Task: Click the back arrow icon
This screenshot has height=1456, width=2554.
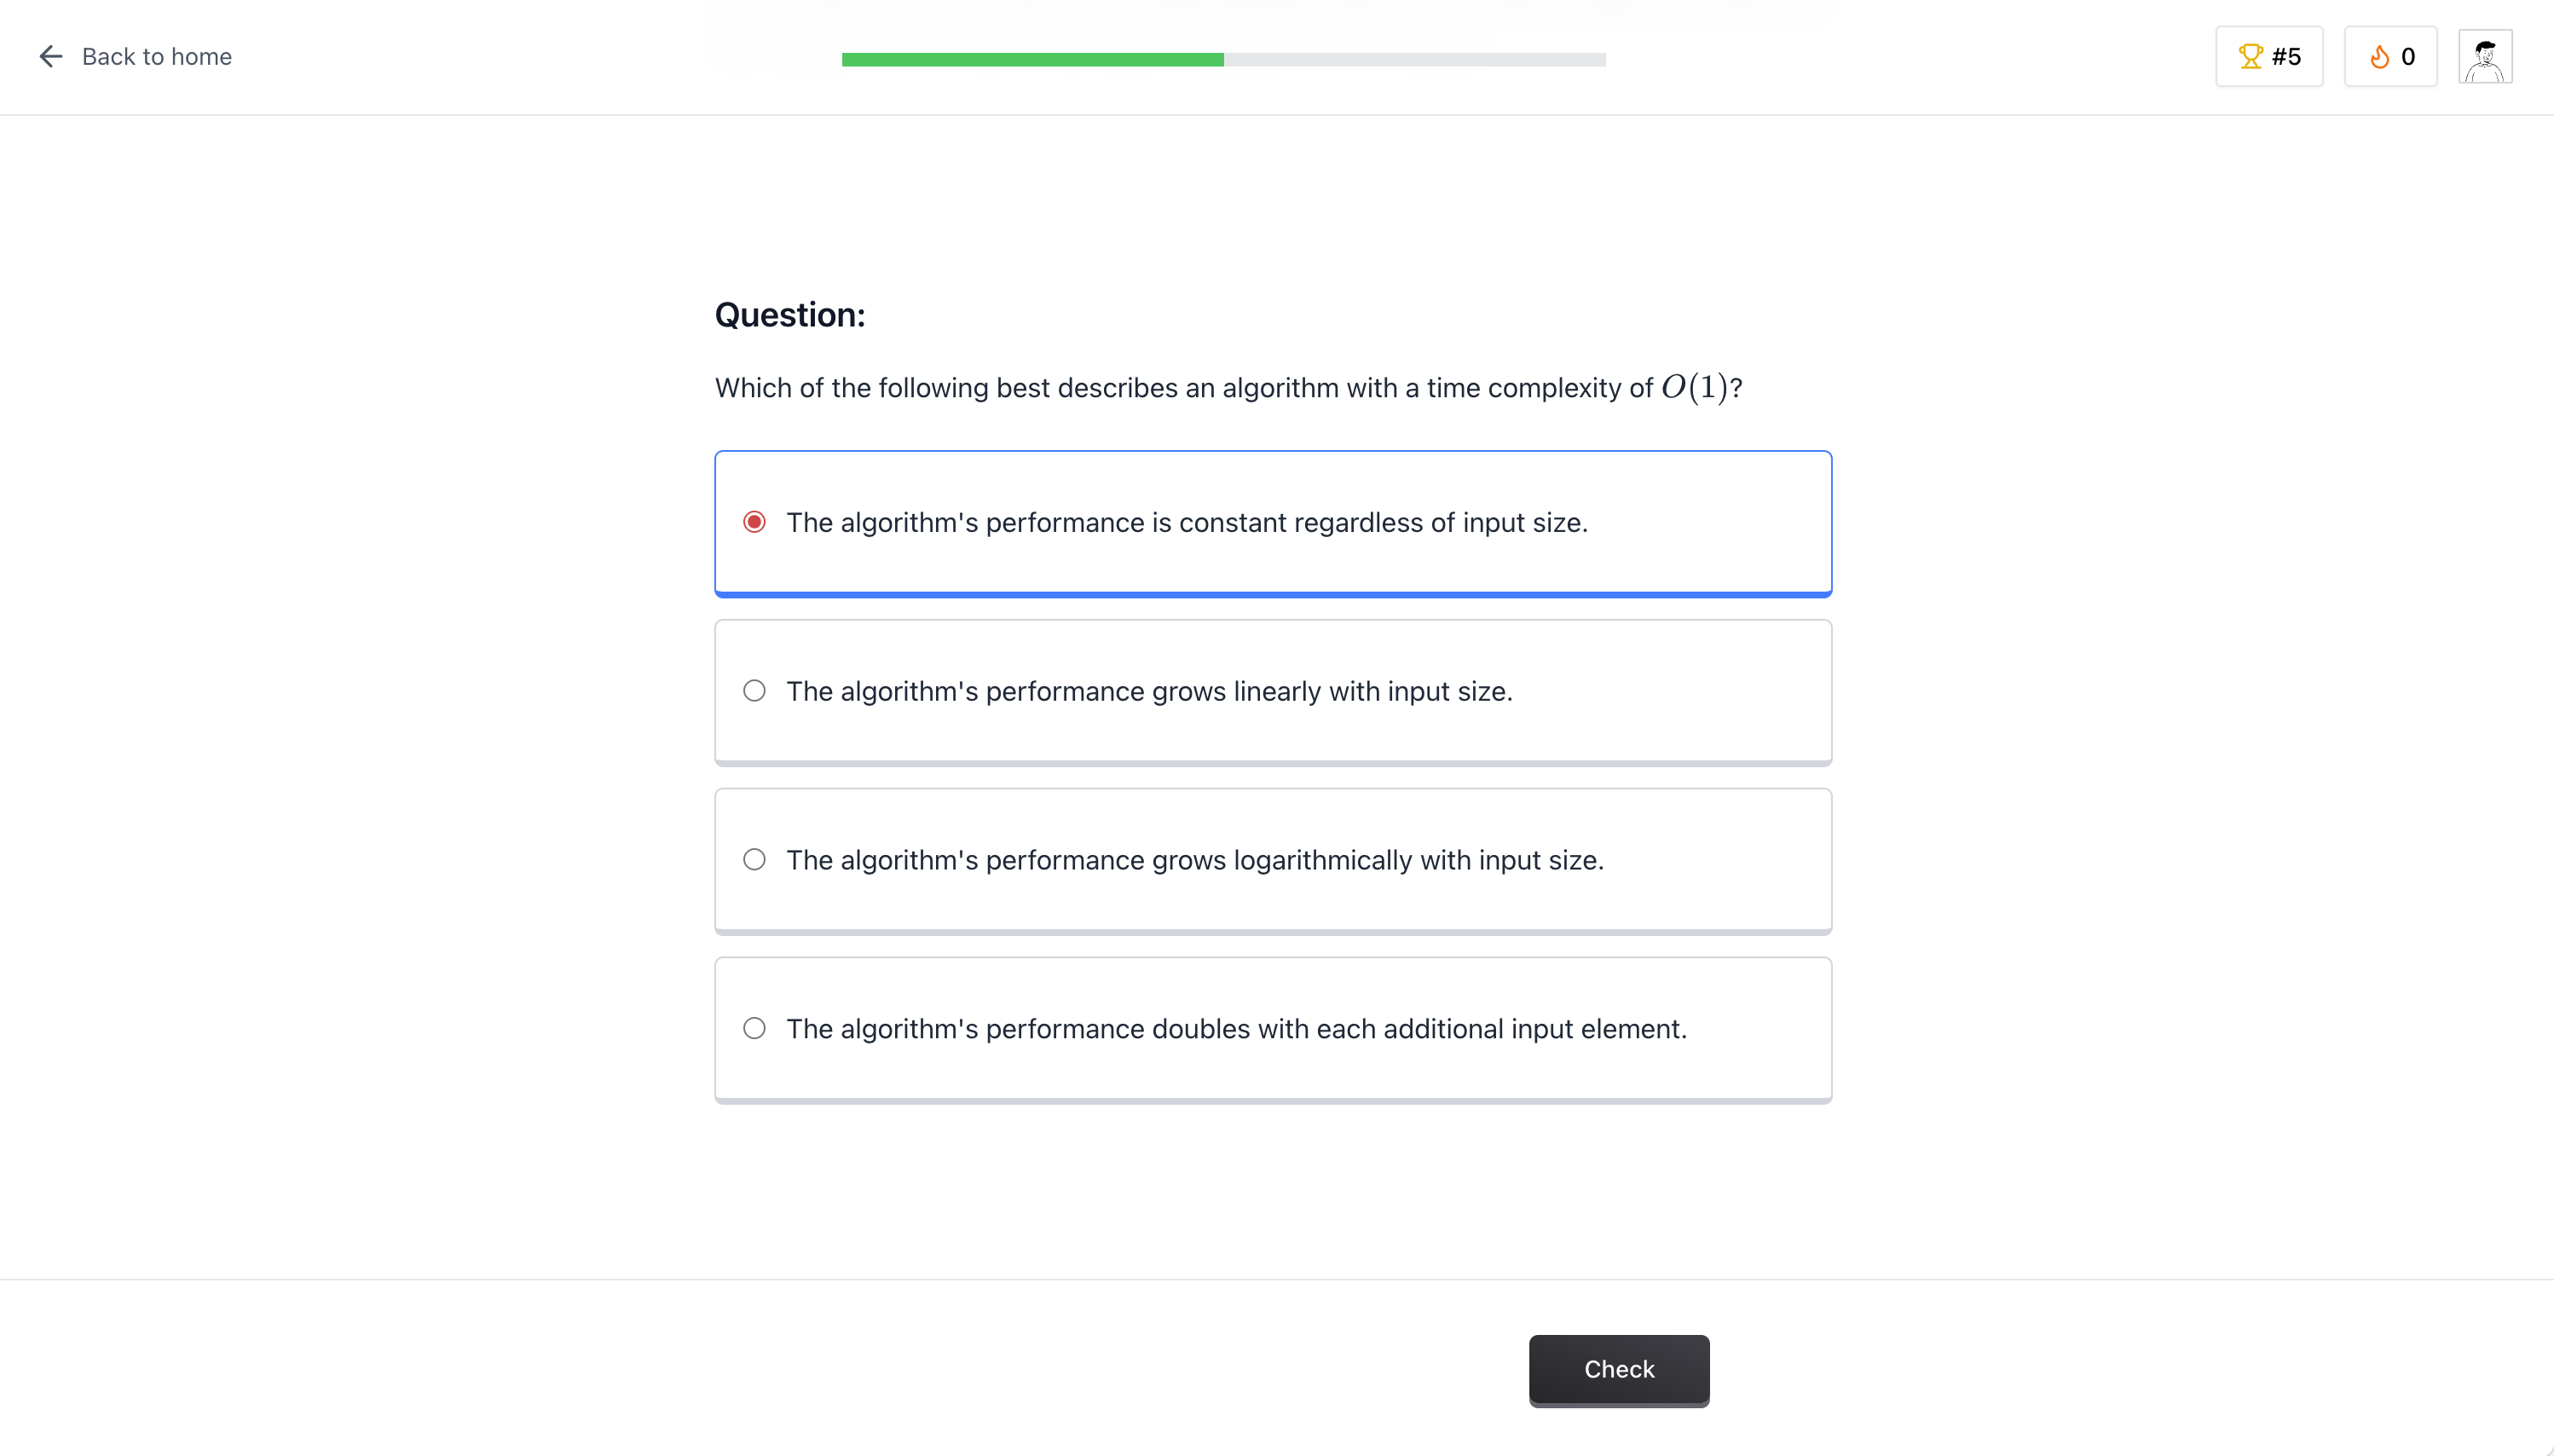Action: point(50,57)
